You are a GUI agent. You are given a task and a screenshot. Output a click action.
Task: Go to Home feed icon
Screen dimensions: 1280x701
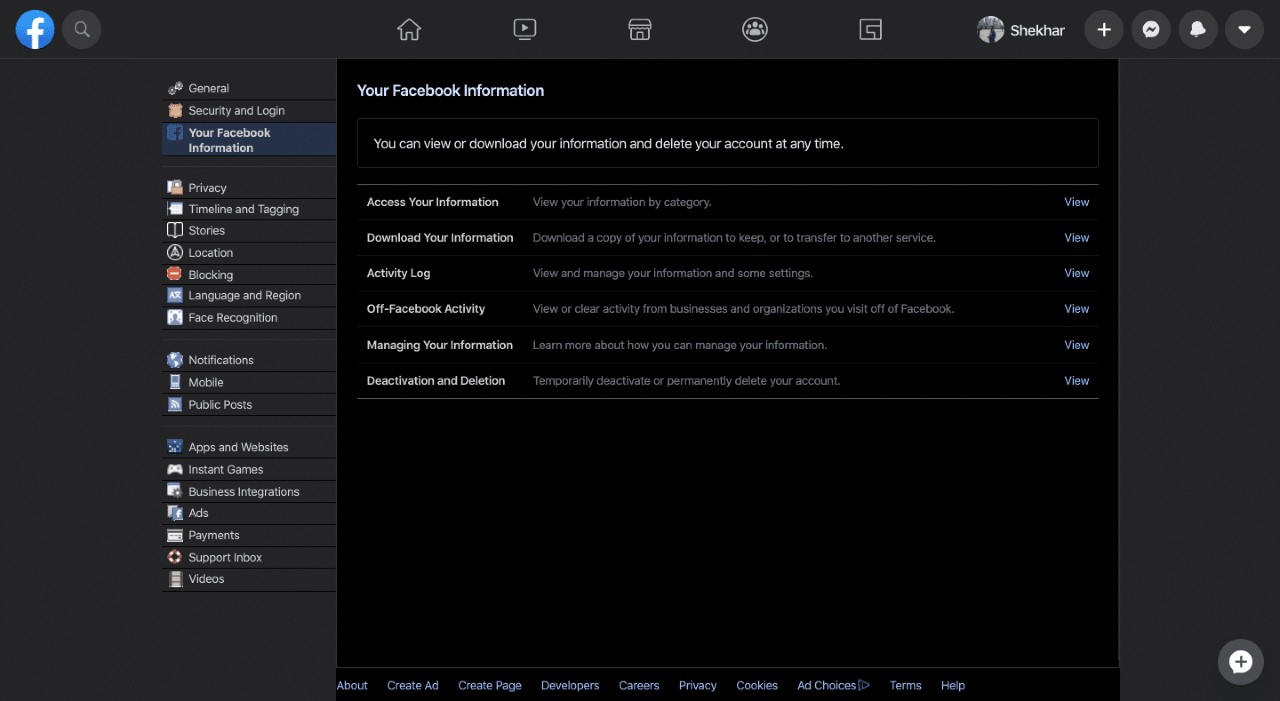[409, 30]
